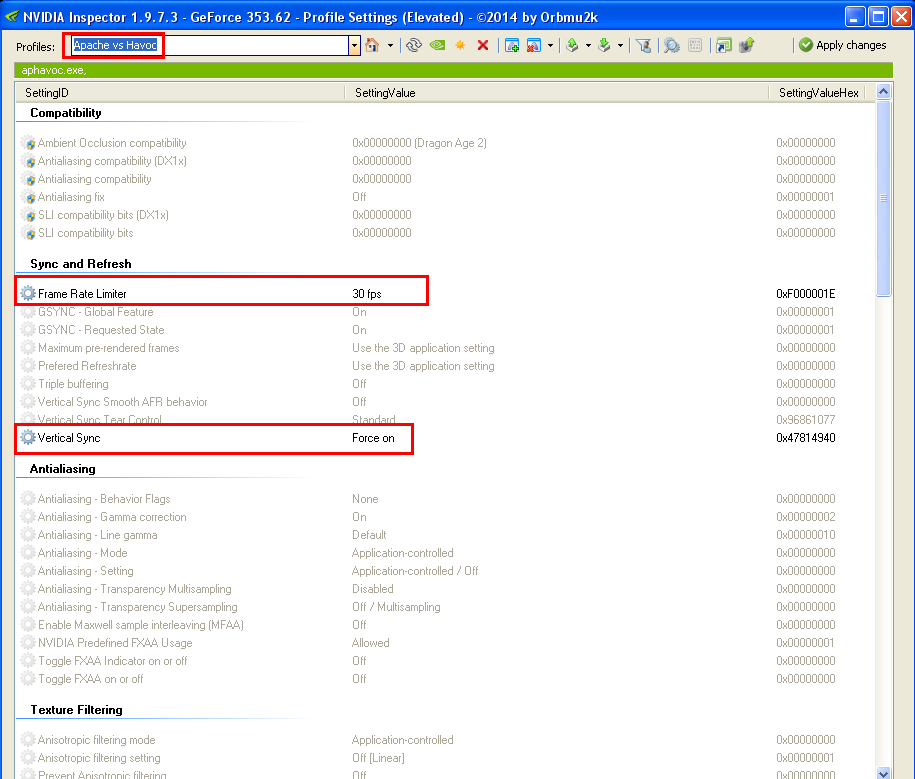Select Antialiasing - Gamma correction setting
Image resolution: width=915 pixels, height=779 pixels.
pos(112,517)
